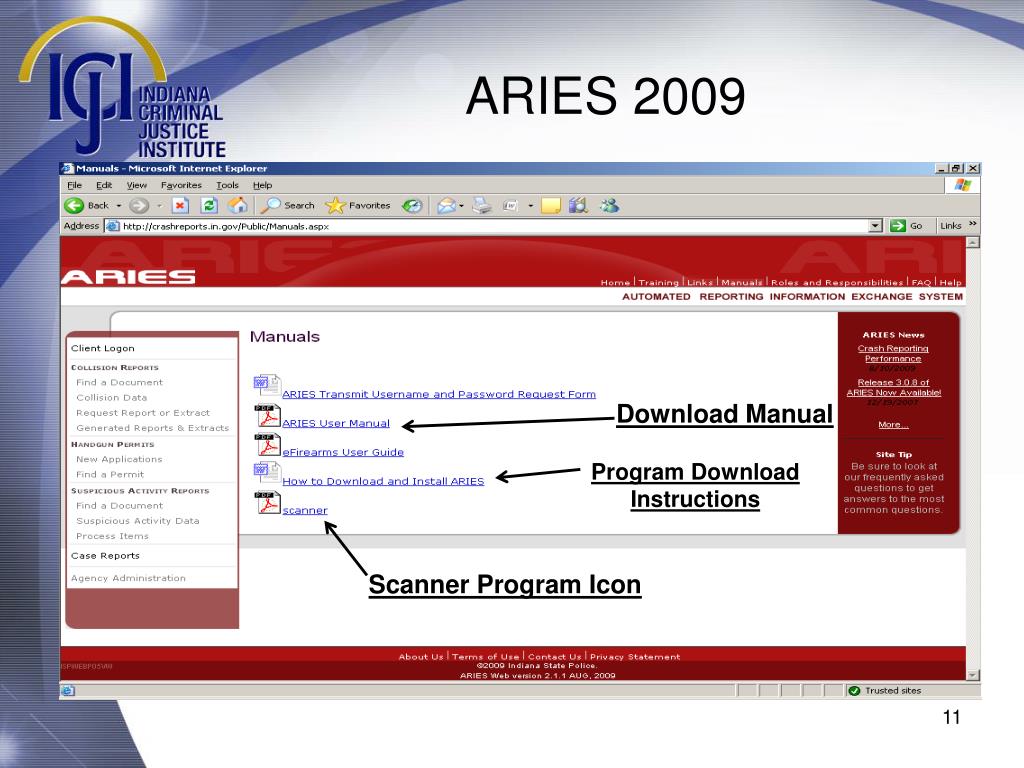Image resolution: width=1024 pixels, height=768 pixels.
Task: Click the FAQ link in ARIES header
Action: coord(921,283)
